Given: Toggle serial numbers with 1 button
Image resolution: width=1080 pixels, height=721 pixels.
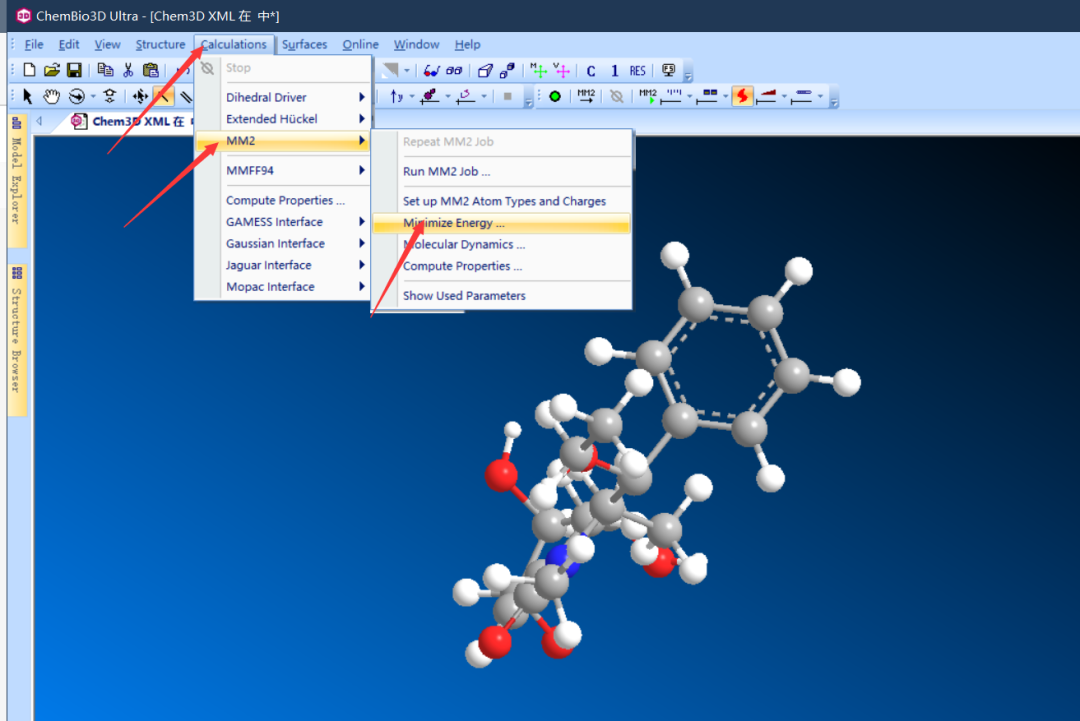Looking at the screenshot, I should tap(614, 71).
